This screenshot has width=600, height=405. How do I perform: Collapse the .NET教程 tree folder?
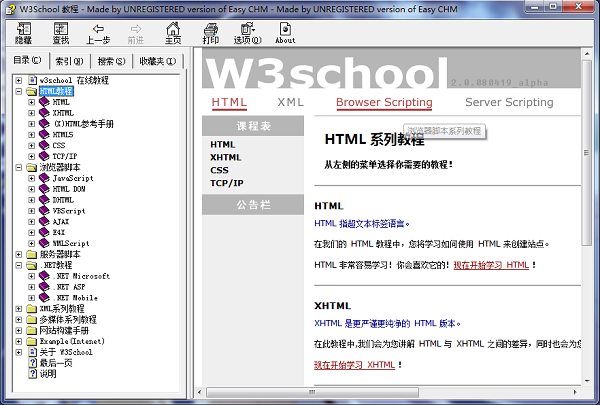pos(19,265)
